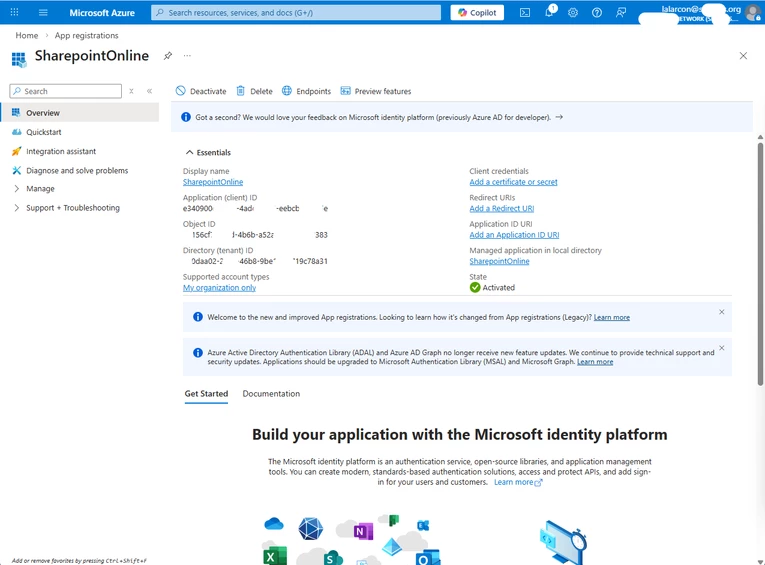View notifications bell icon
This screenshot has width=765, height=565.
(x=549, y=12)
